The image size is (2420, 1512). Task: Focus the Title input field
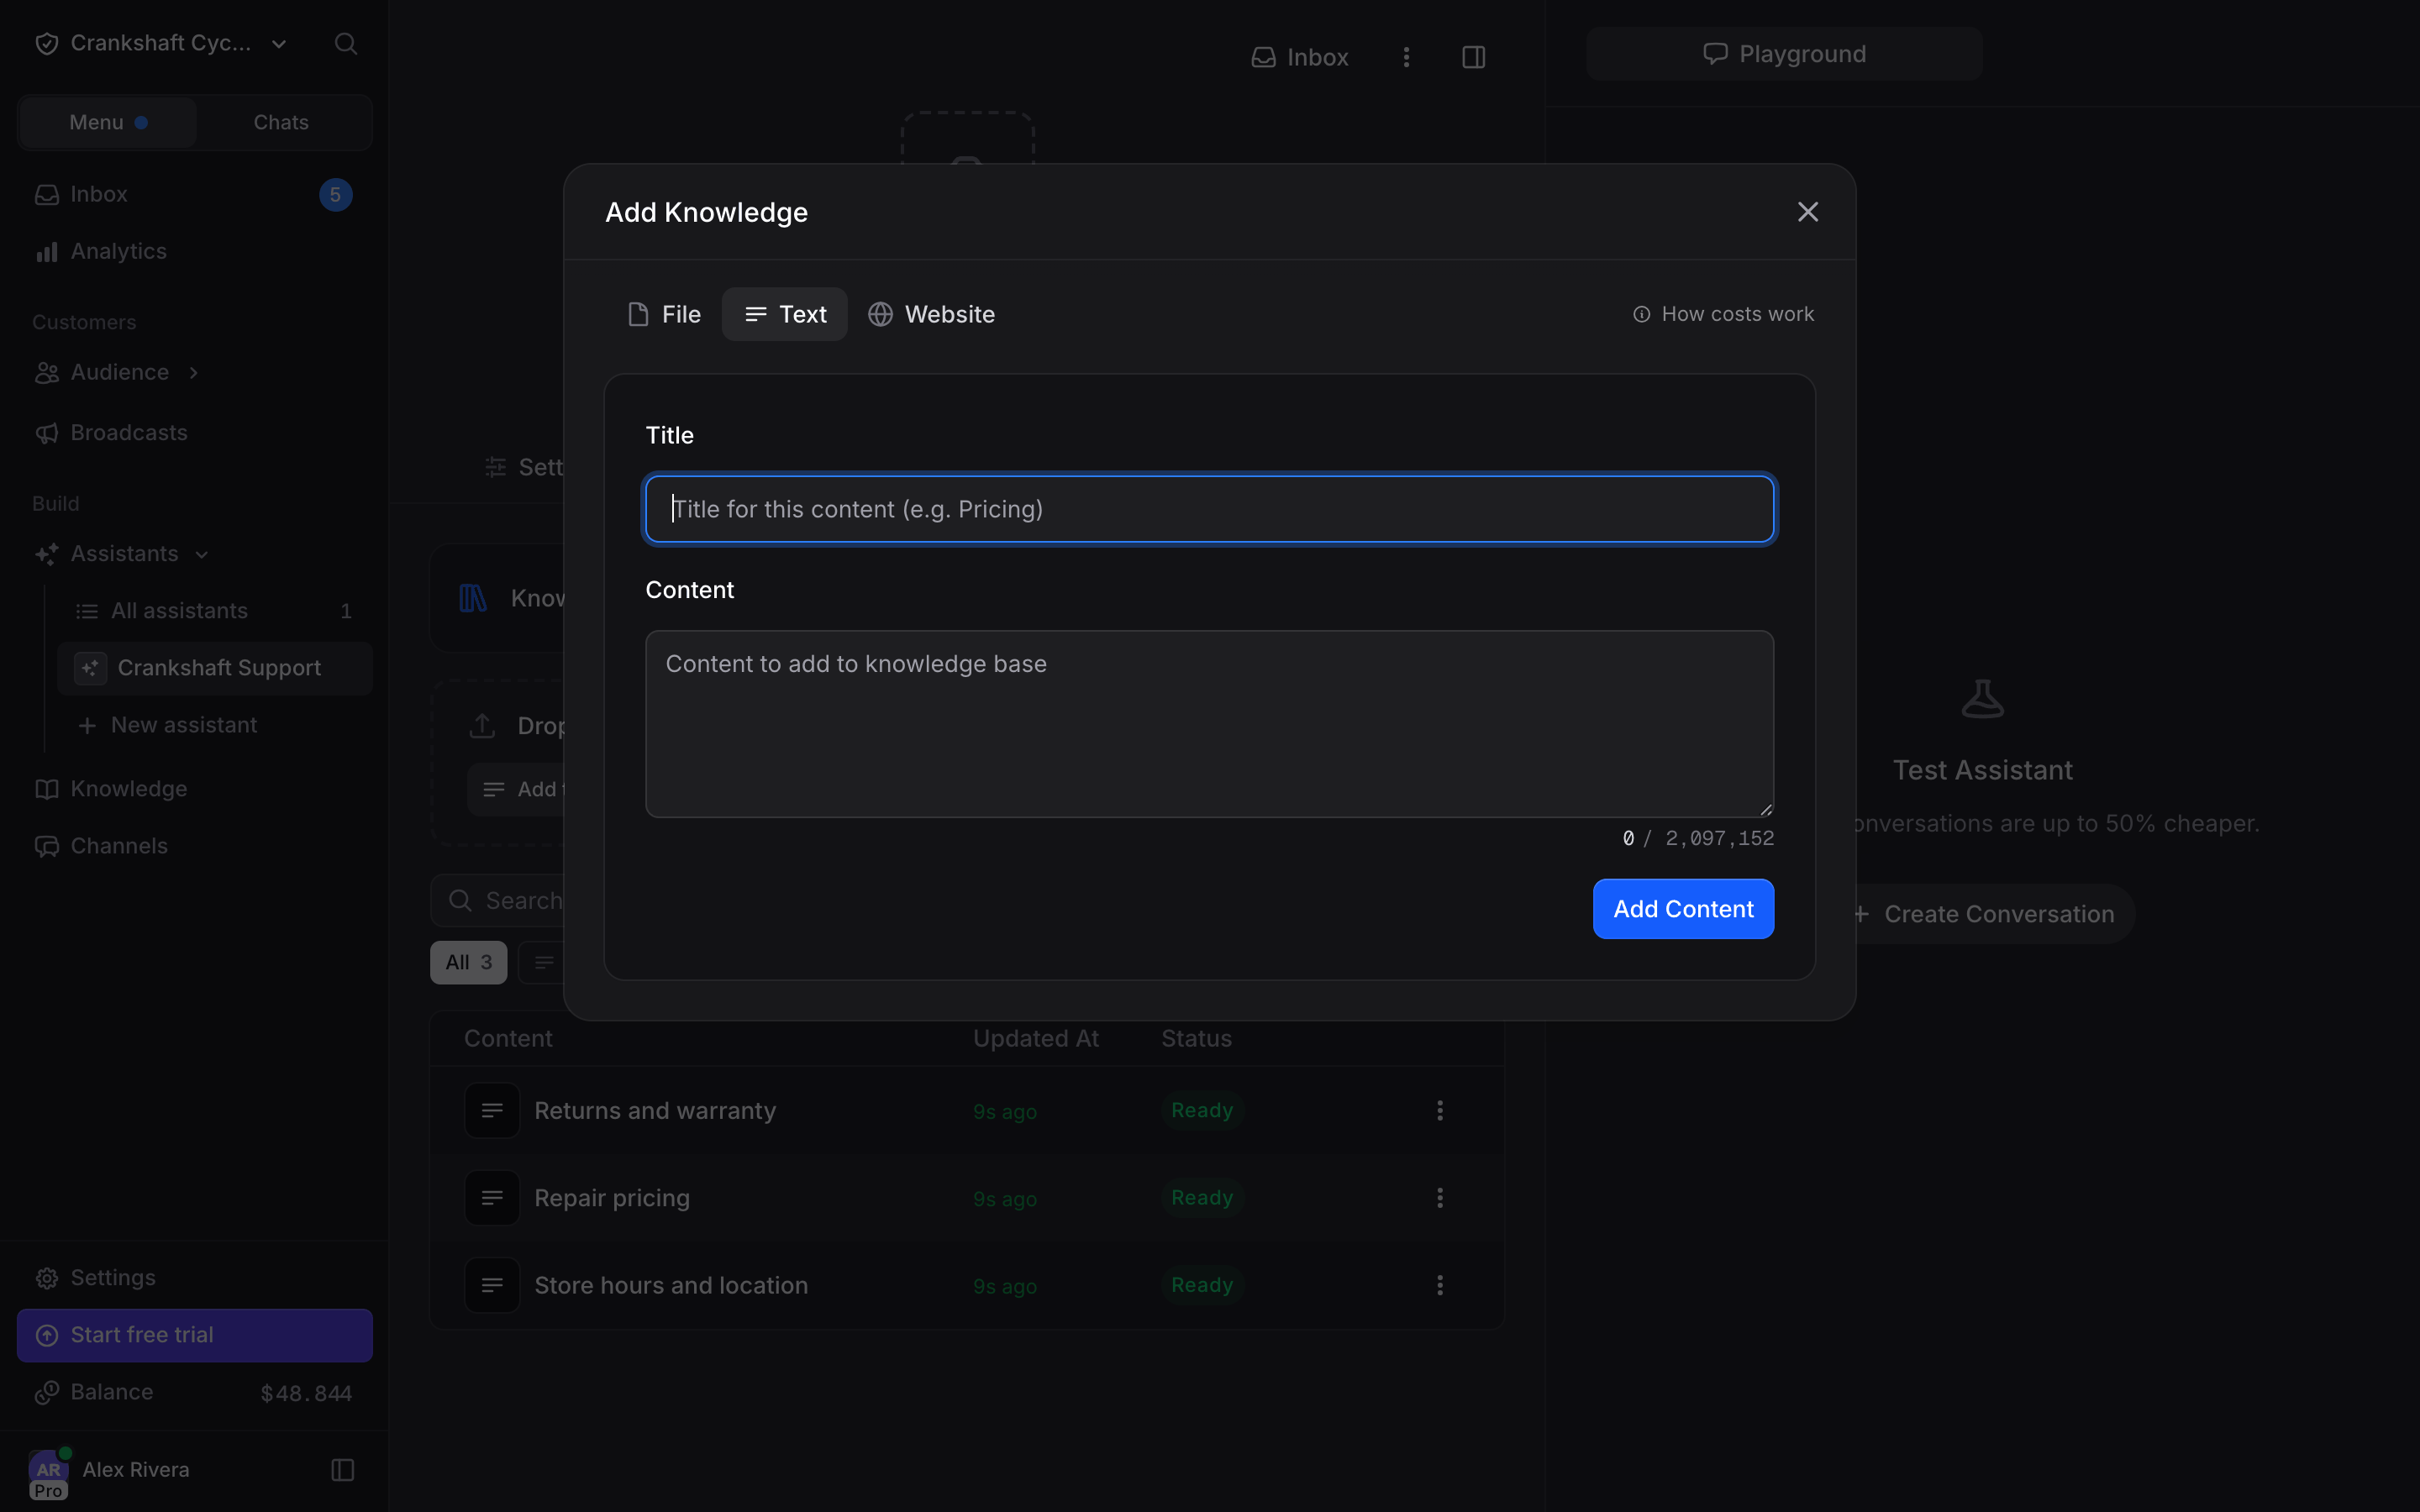pos(1209,509)
